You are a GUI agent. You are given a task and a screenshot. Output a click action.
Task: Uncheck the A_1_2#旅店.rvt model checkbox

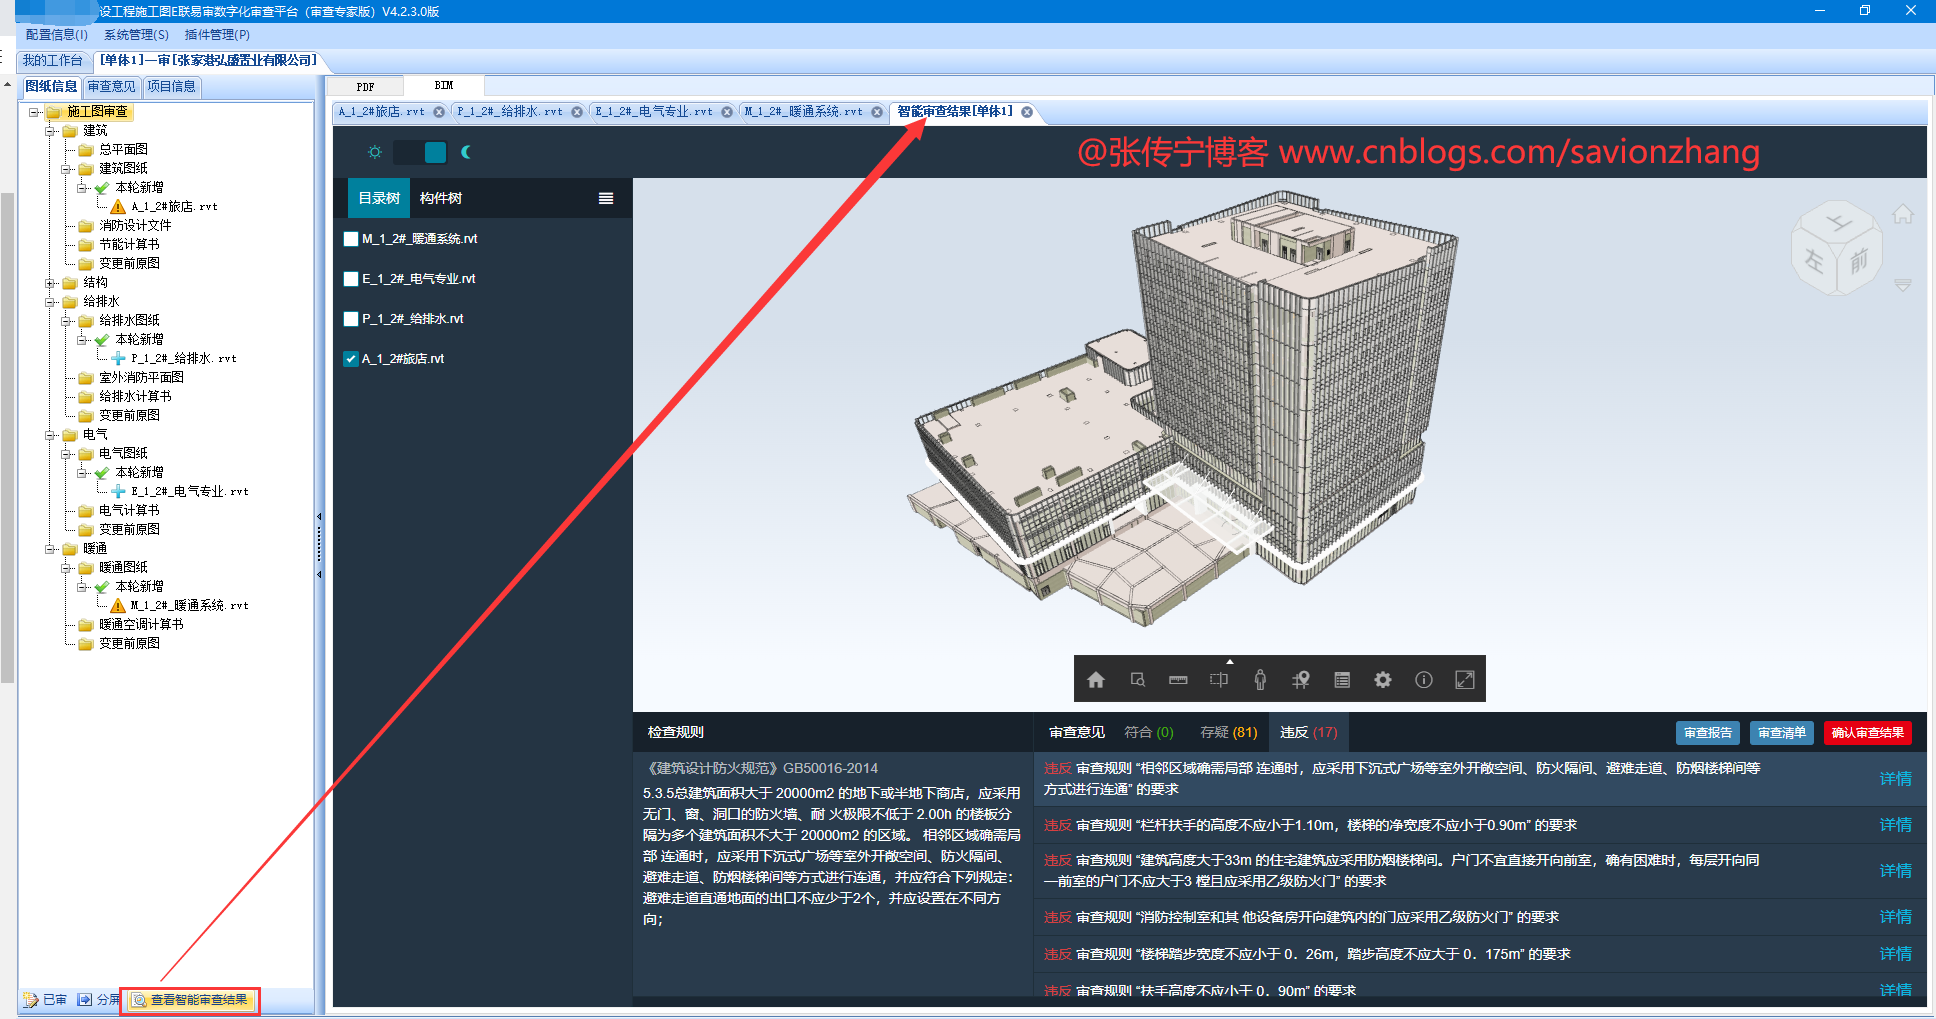[351, 359]
